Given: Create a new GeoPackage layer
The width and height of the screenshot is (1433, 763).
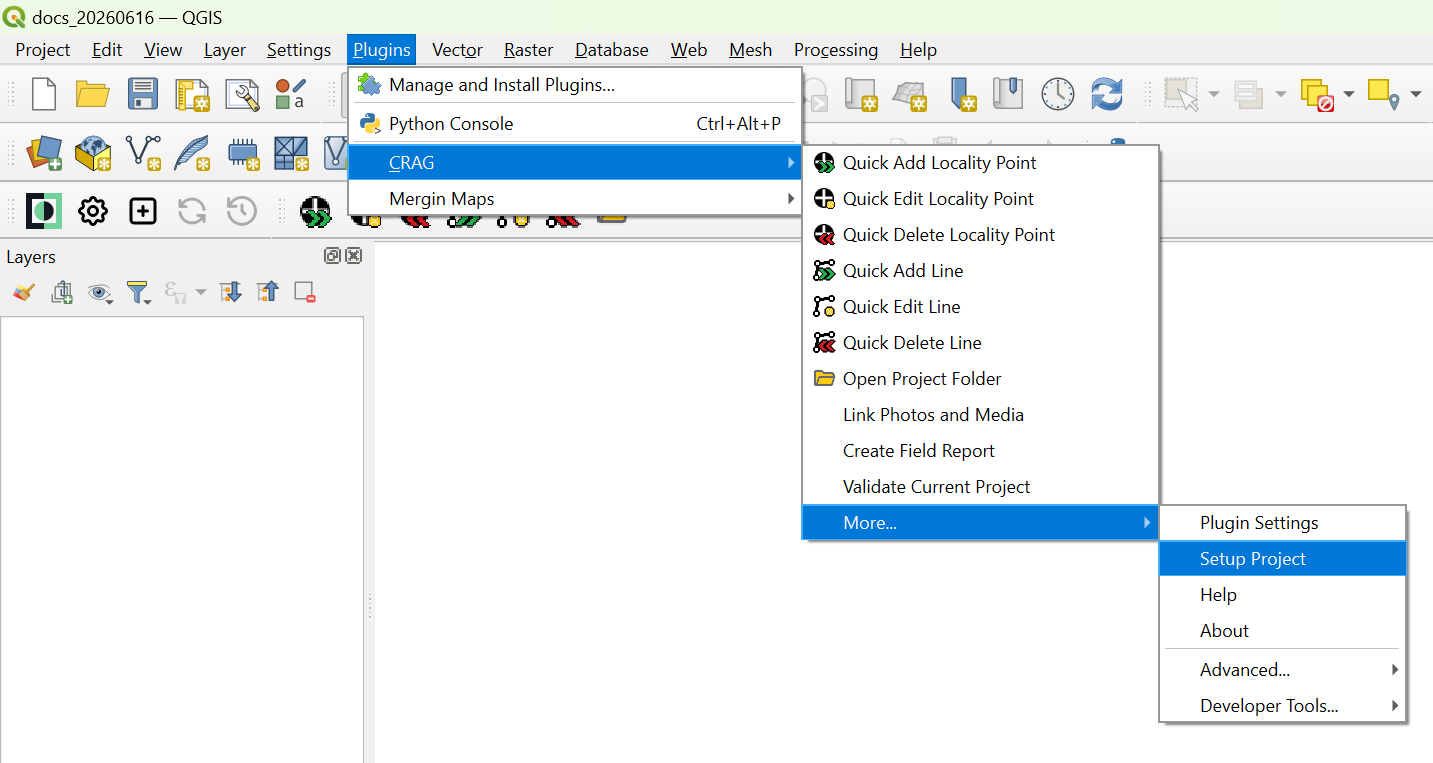Looking at the screenshot, I should [x=93, y=152].
